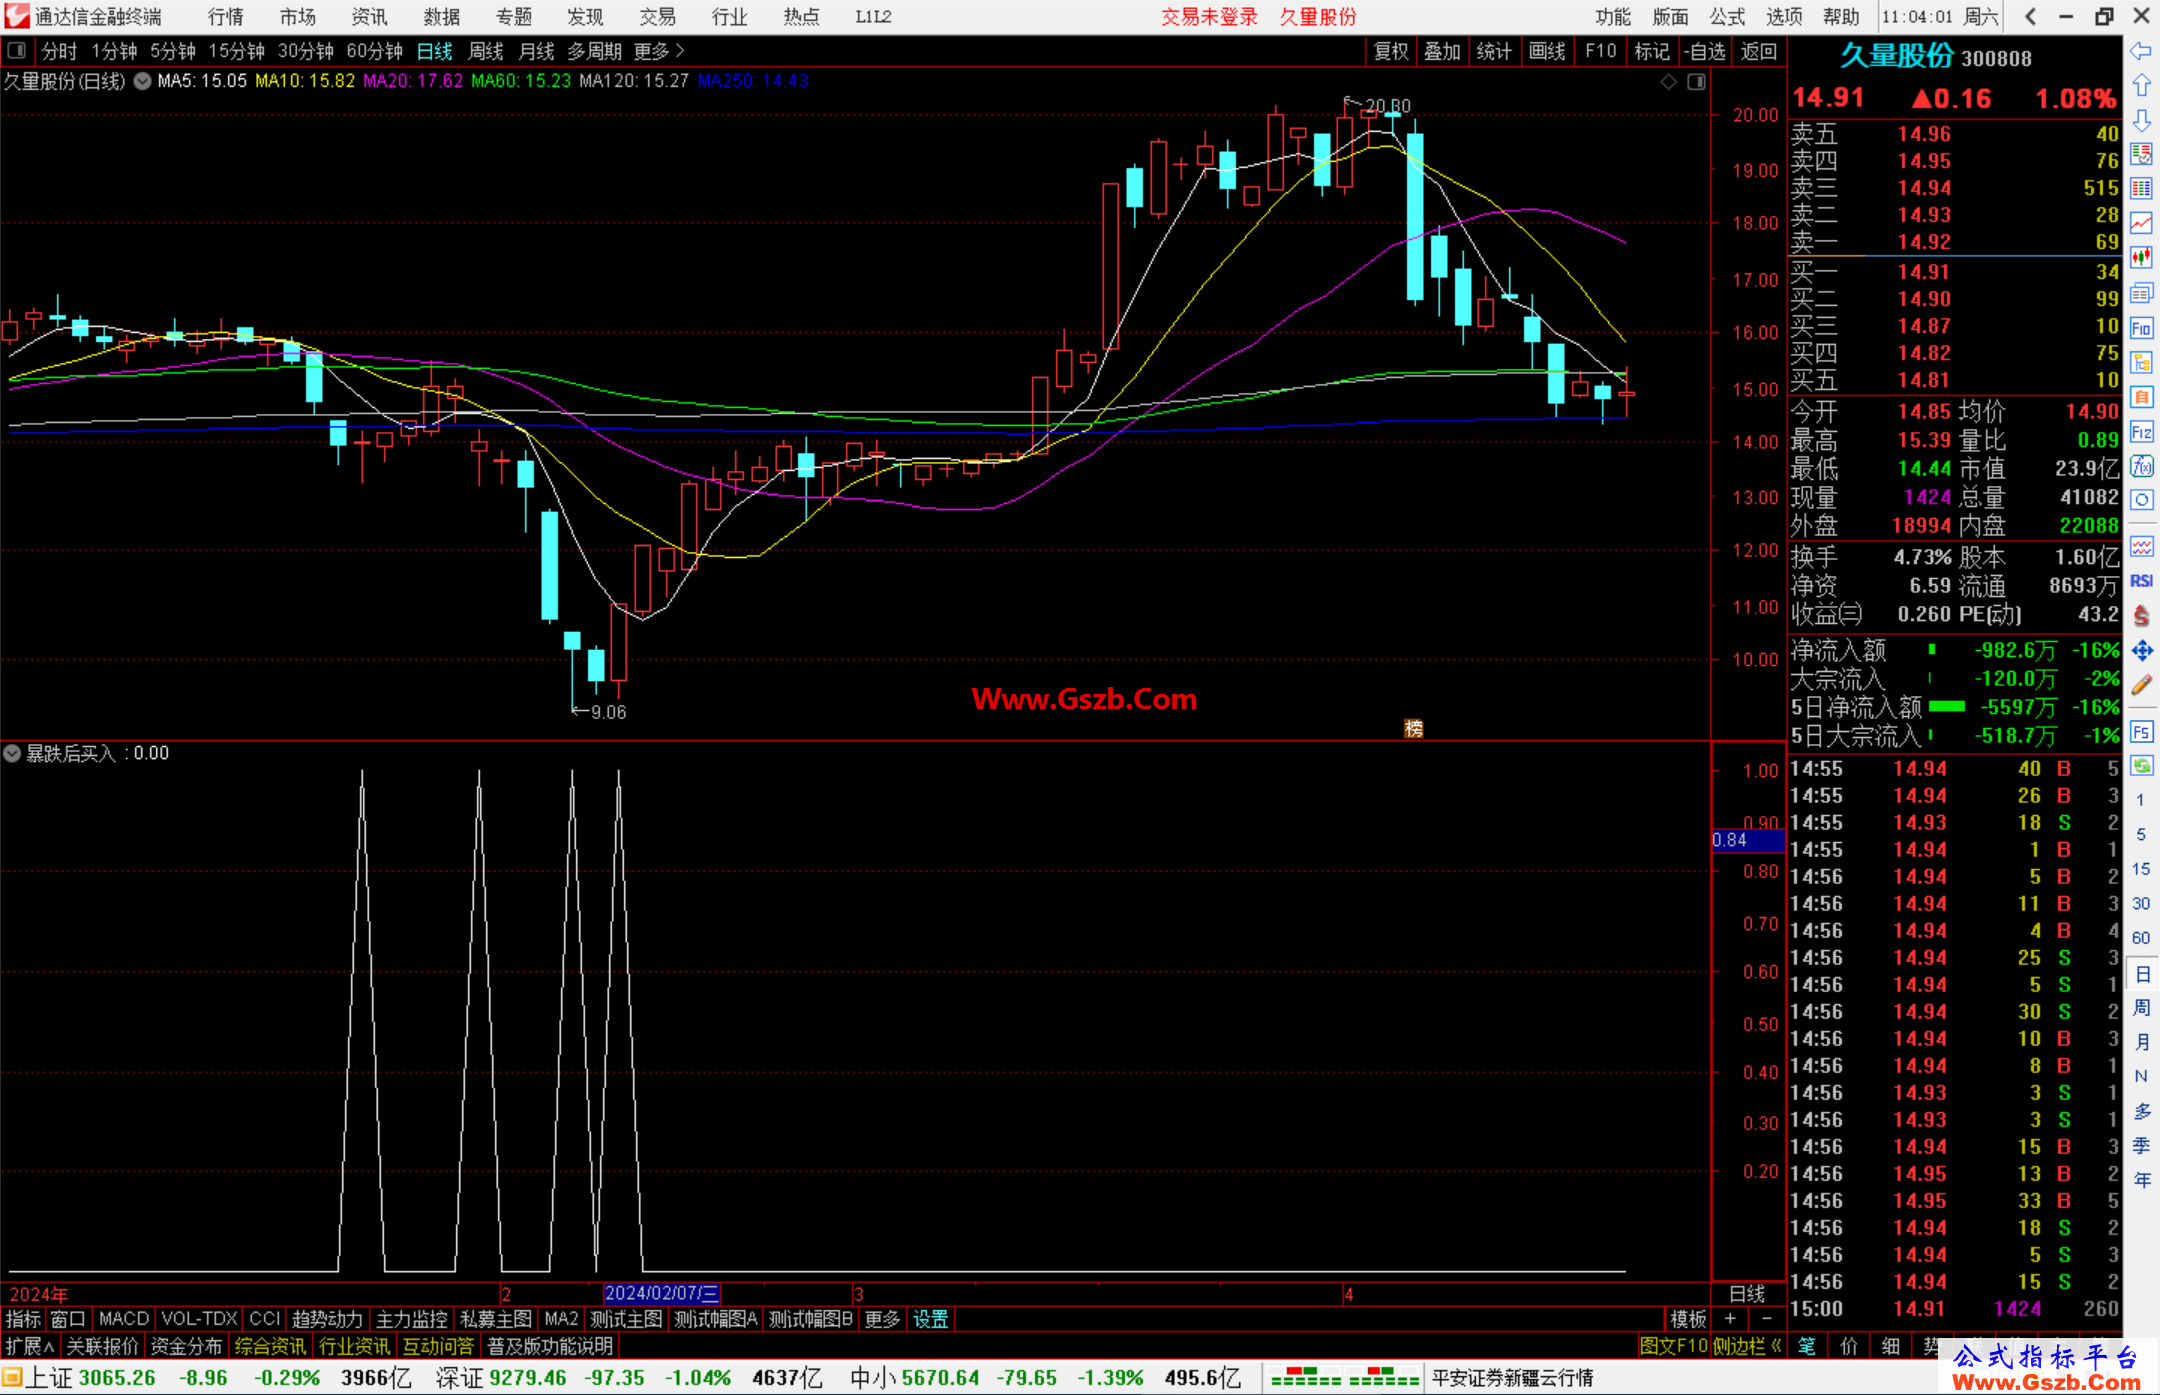
Task: Click the wavy lines indicator icon in sidebar
Action: coord(2141,546)
